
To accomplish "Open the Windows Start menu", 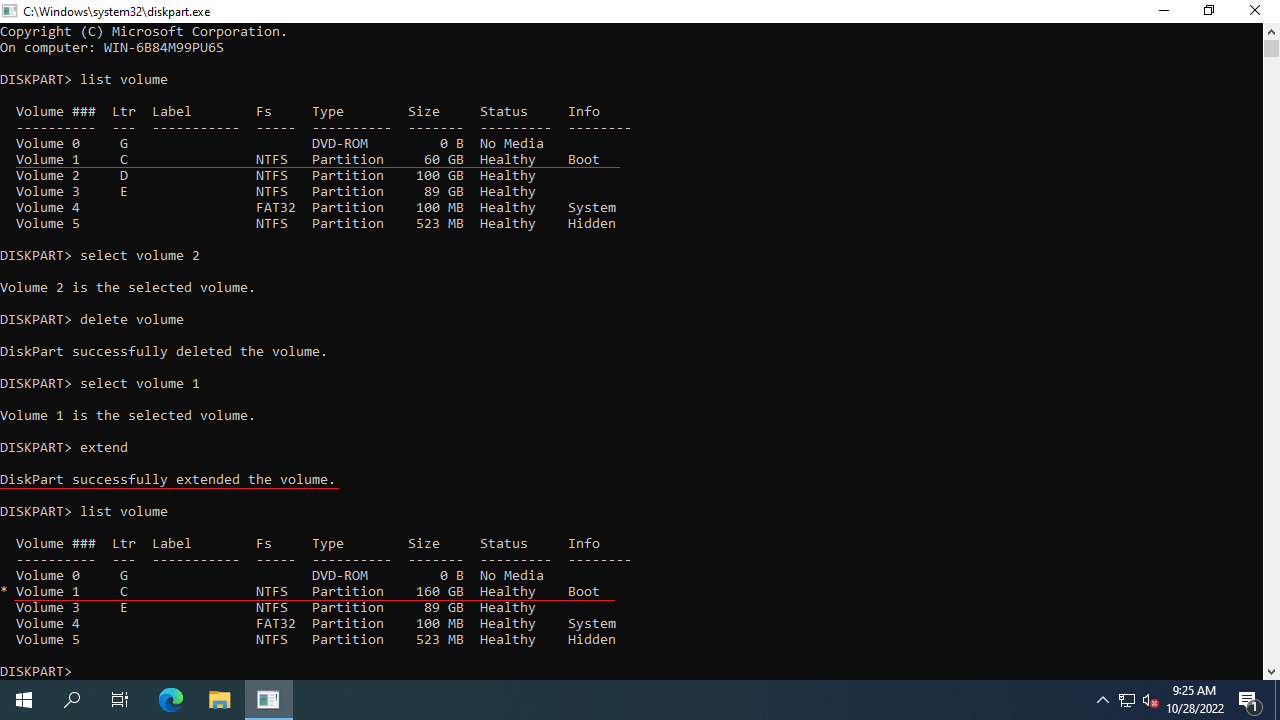I will tap(24, 700).
